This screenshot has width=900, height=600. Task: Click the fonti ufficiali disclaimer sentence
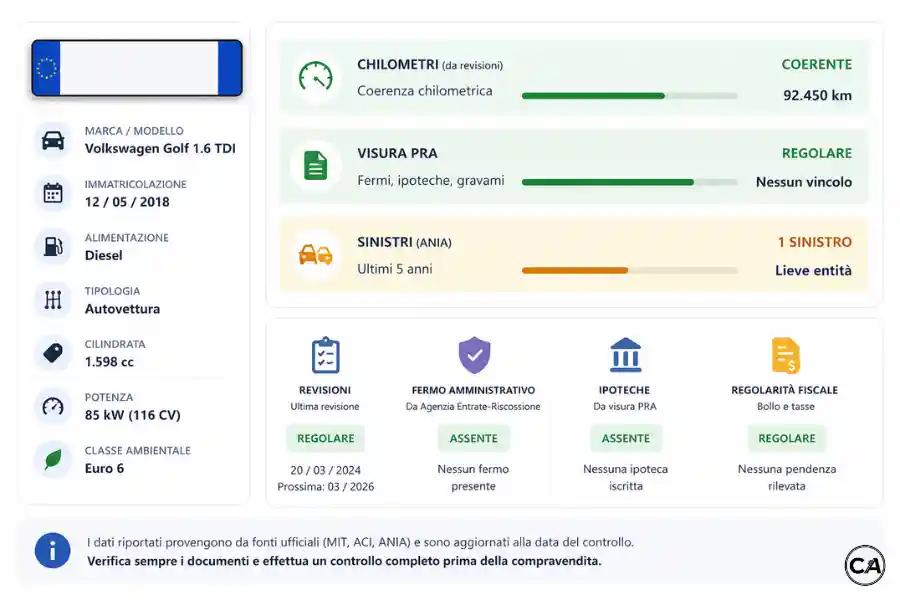[x=360, y=542]
